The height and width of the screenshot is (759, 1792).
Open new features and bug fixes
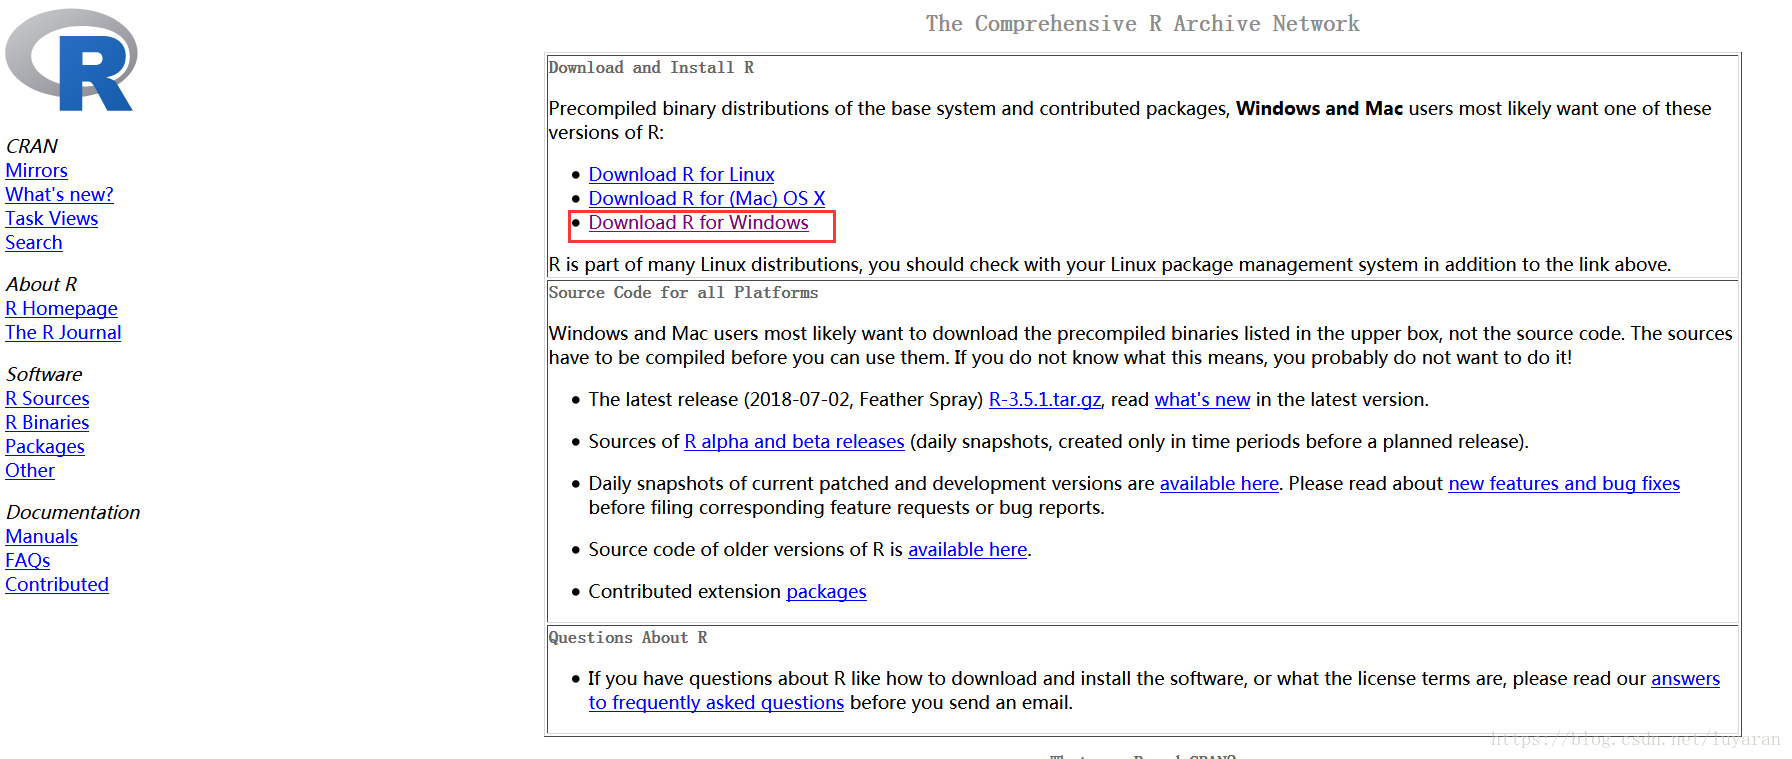[x=1564, y=484]
